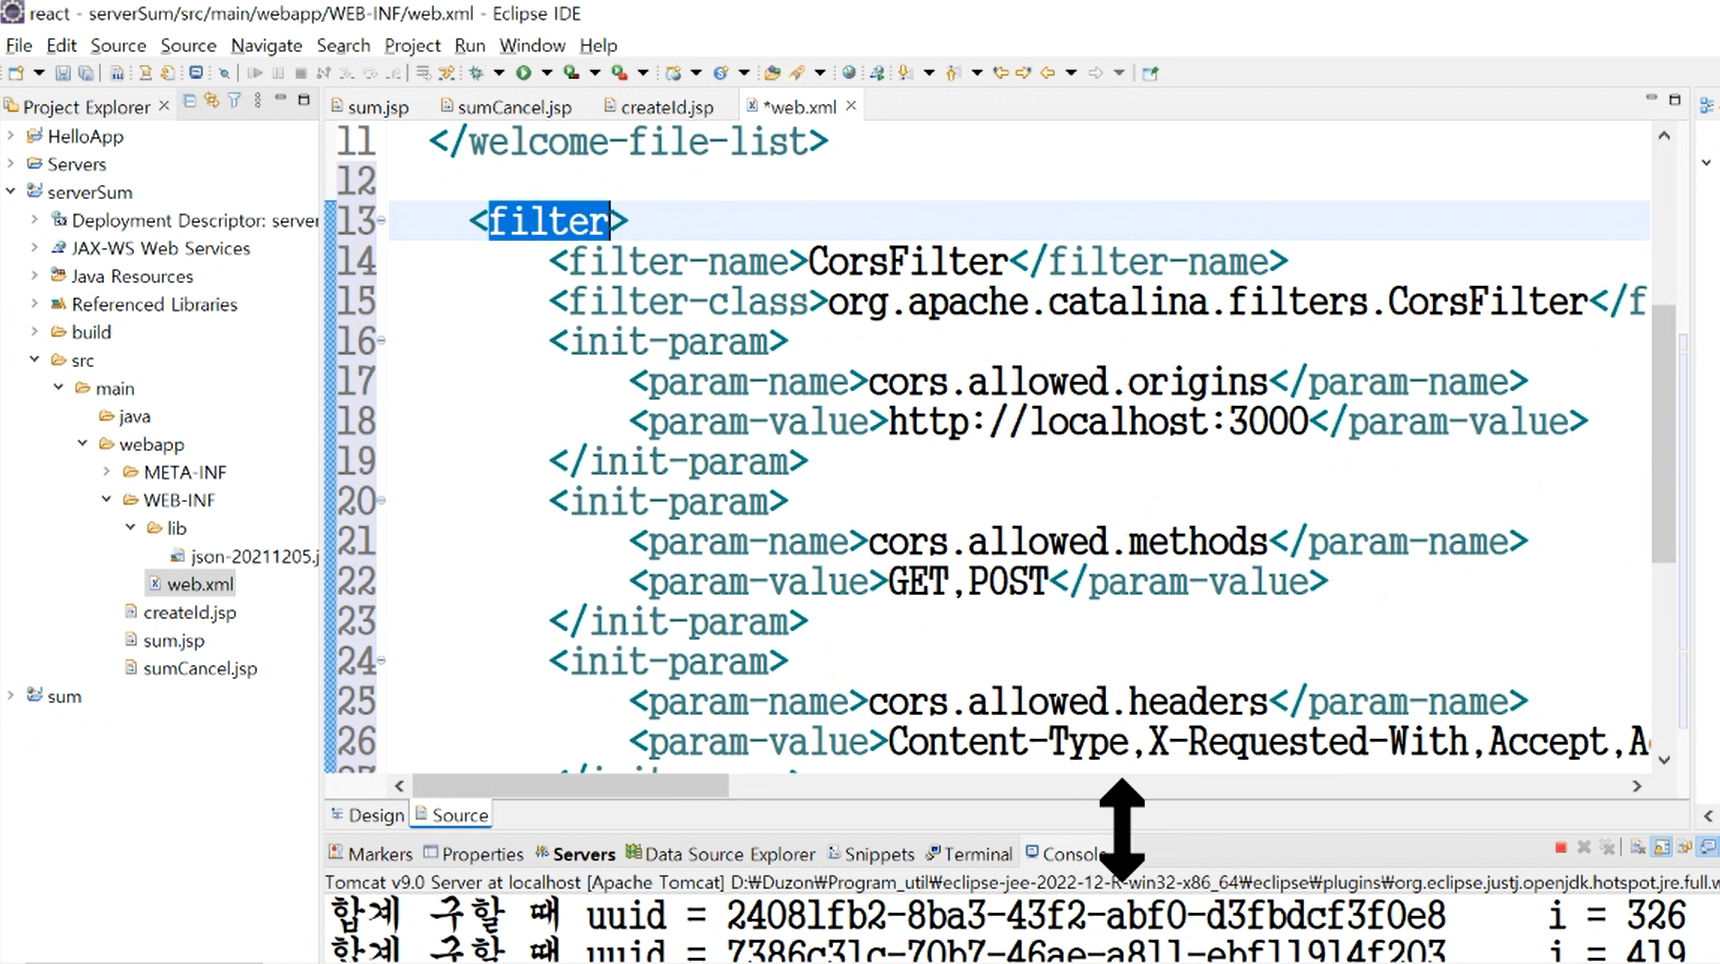
Task: Click the web browser globe toolbar icon
Action: 849,73
